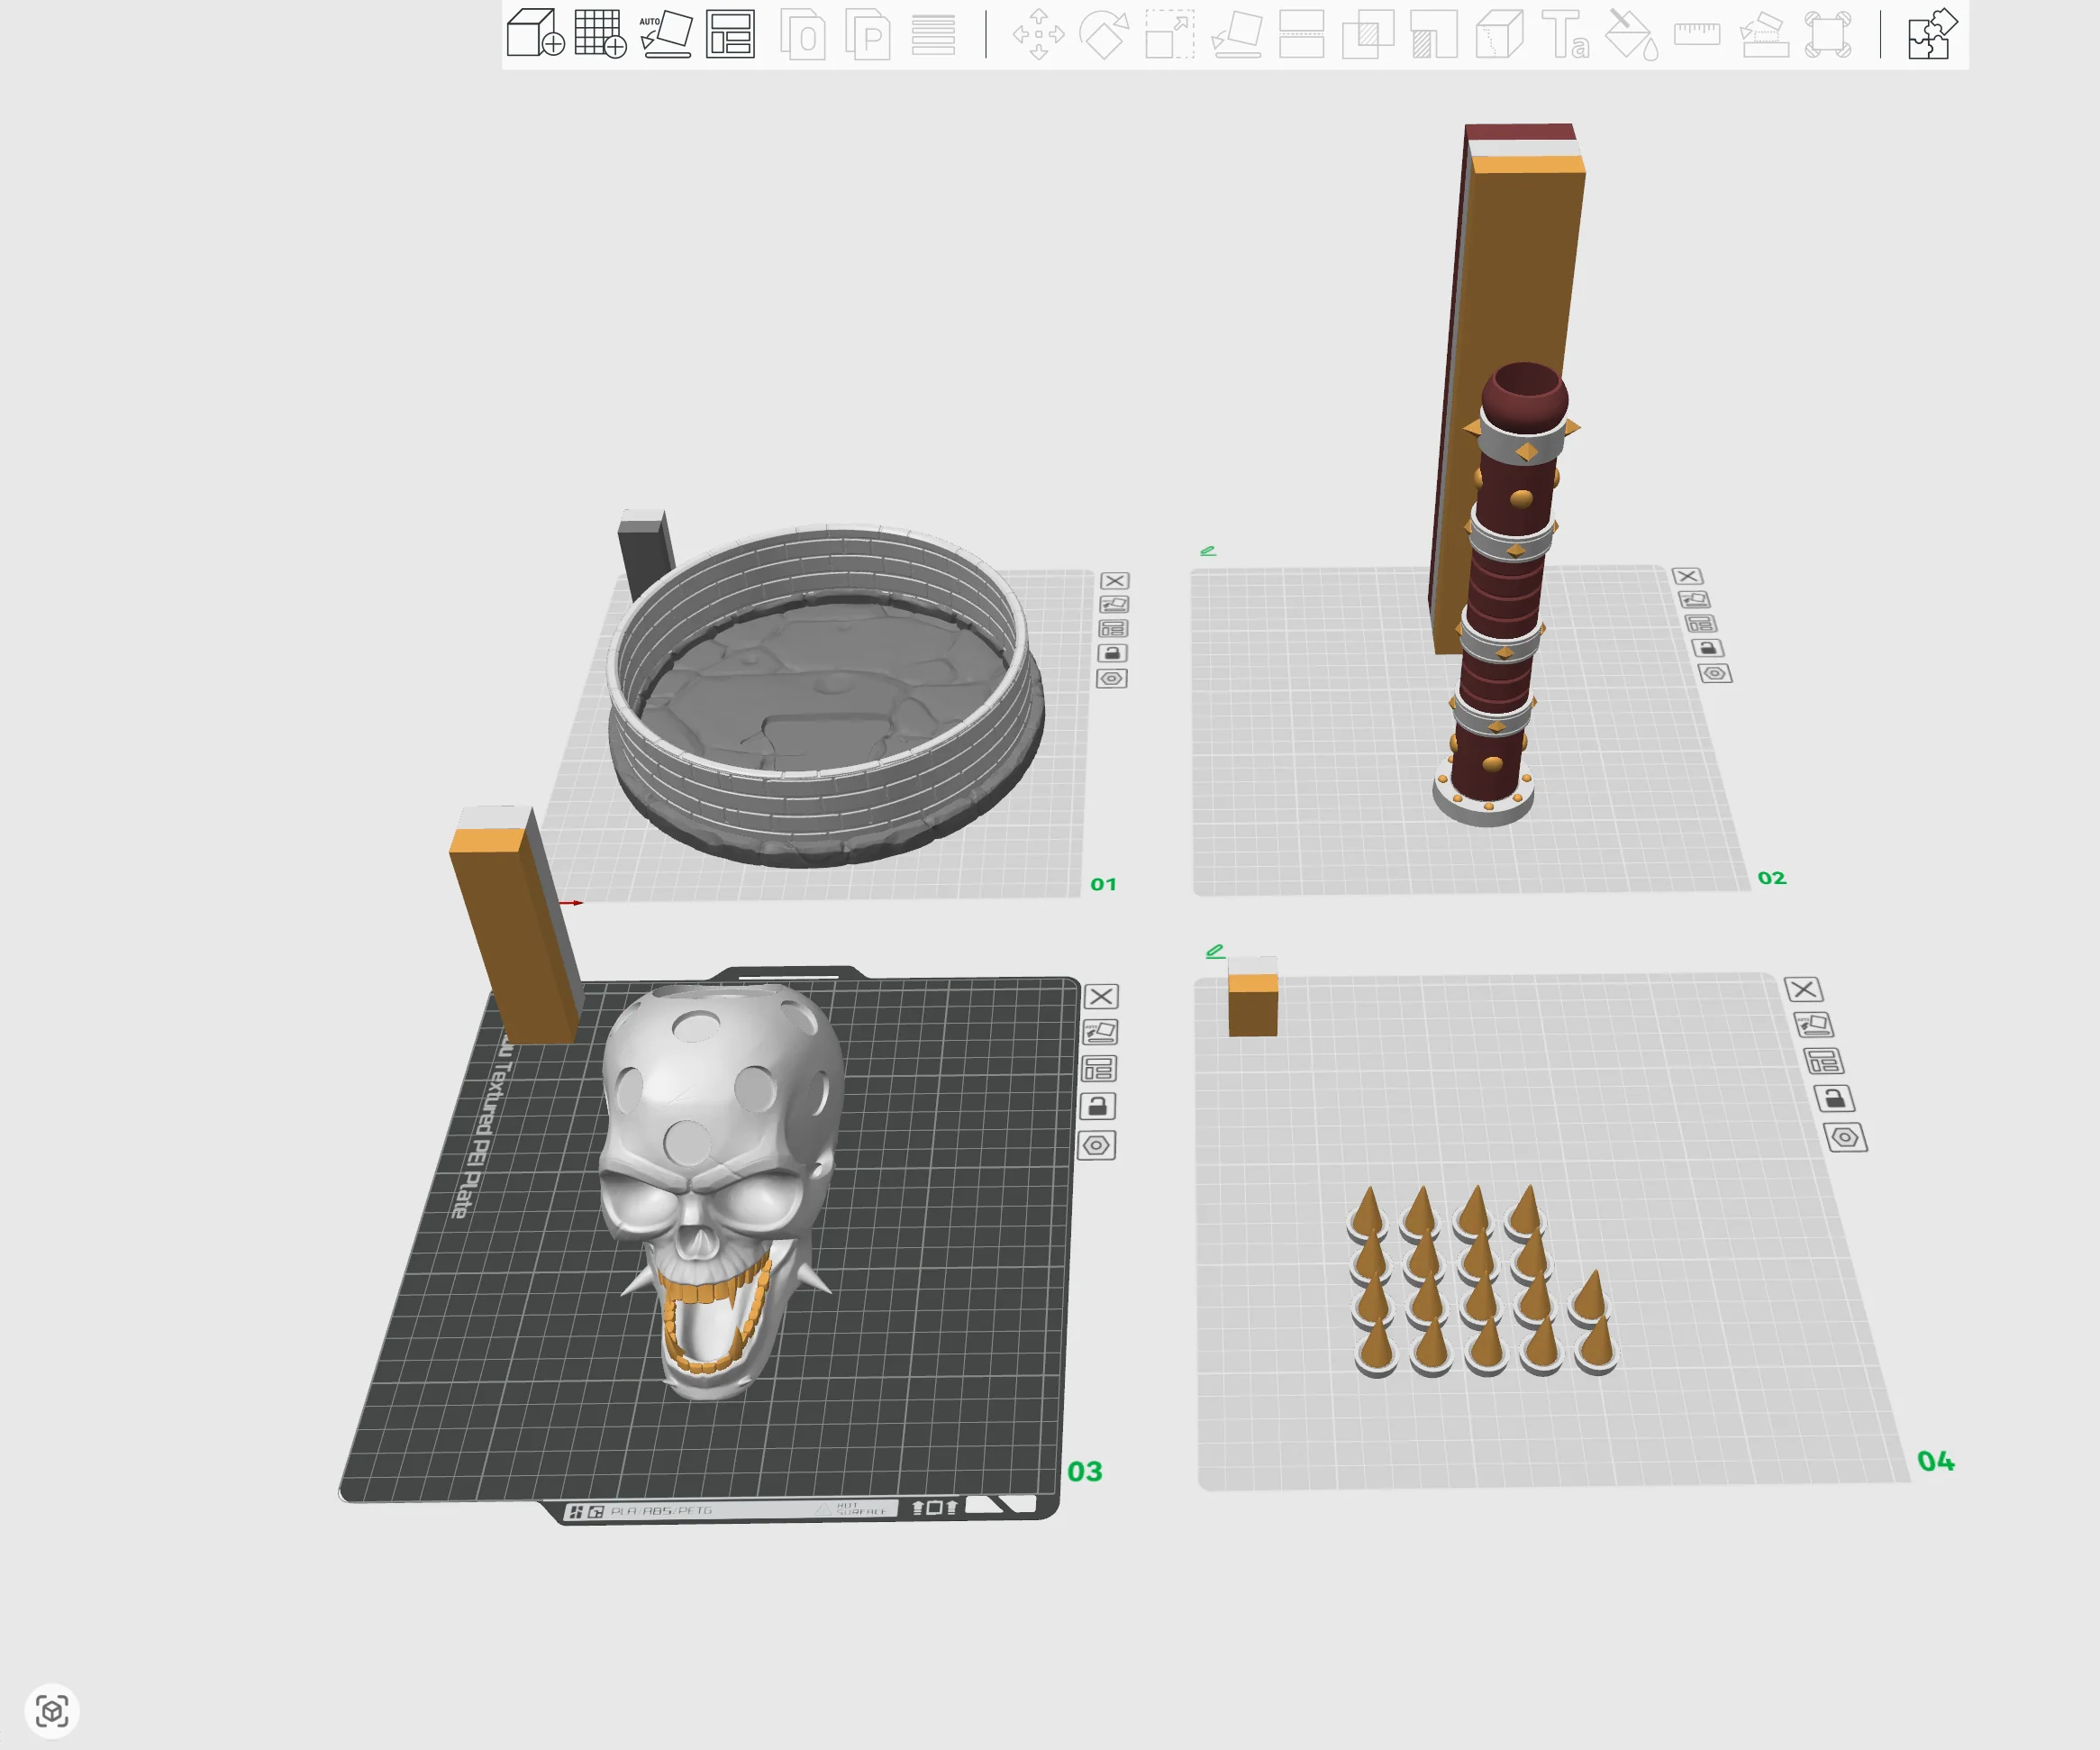This screenshot has height=1750, width=2100.
Task: Auto orient objects on plate 03
Action: click(x=1100, y=1032)
